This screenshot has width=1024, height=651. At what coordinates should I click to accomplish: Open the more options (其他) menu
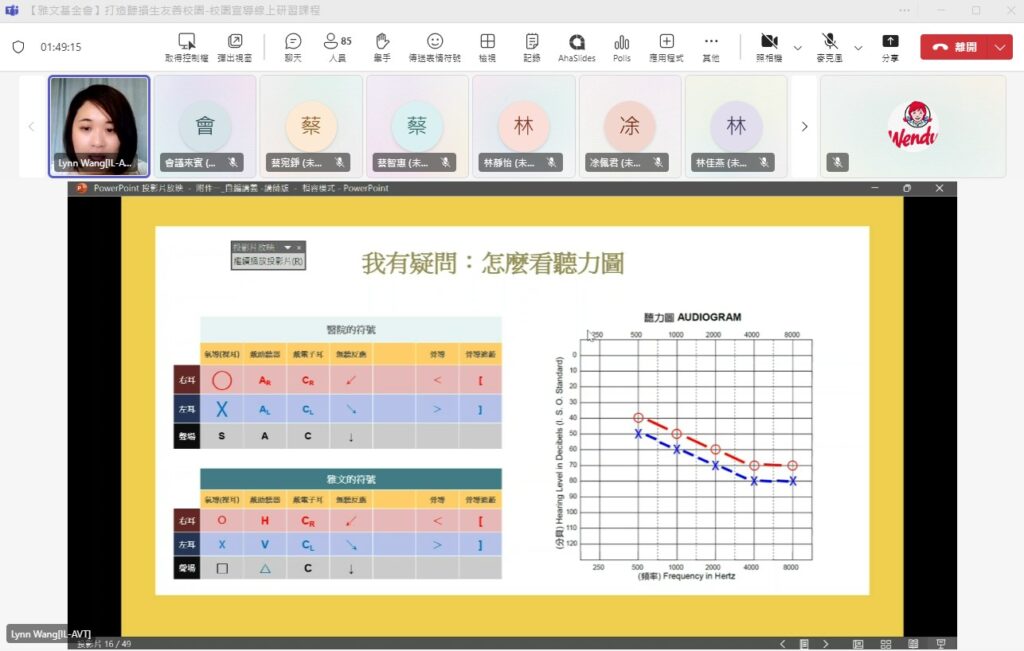(x=711, y=46)
